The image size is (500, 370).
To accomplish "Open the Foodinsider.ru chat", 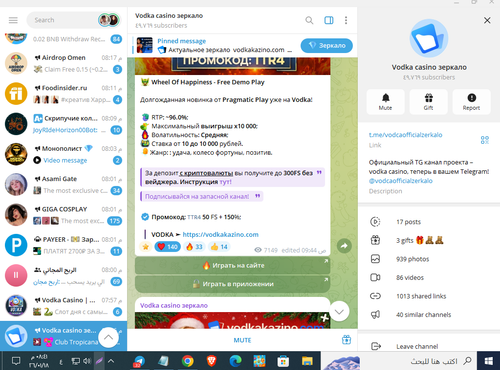I will [63, 94].
